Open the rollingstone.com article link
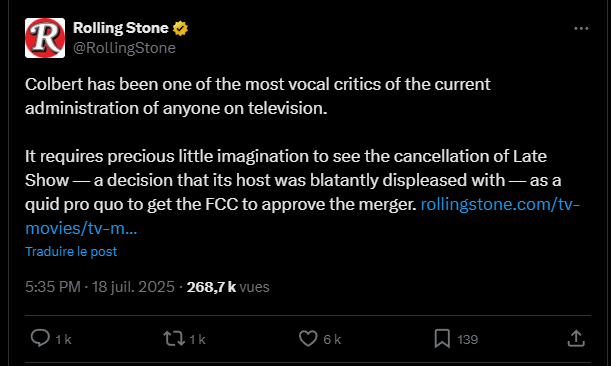 coord(500,204)
